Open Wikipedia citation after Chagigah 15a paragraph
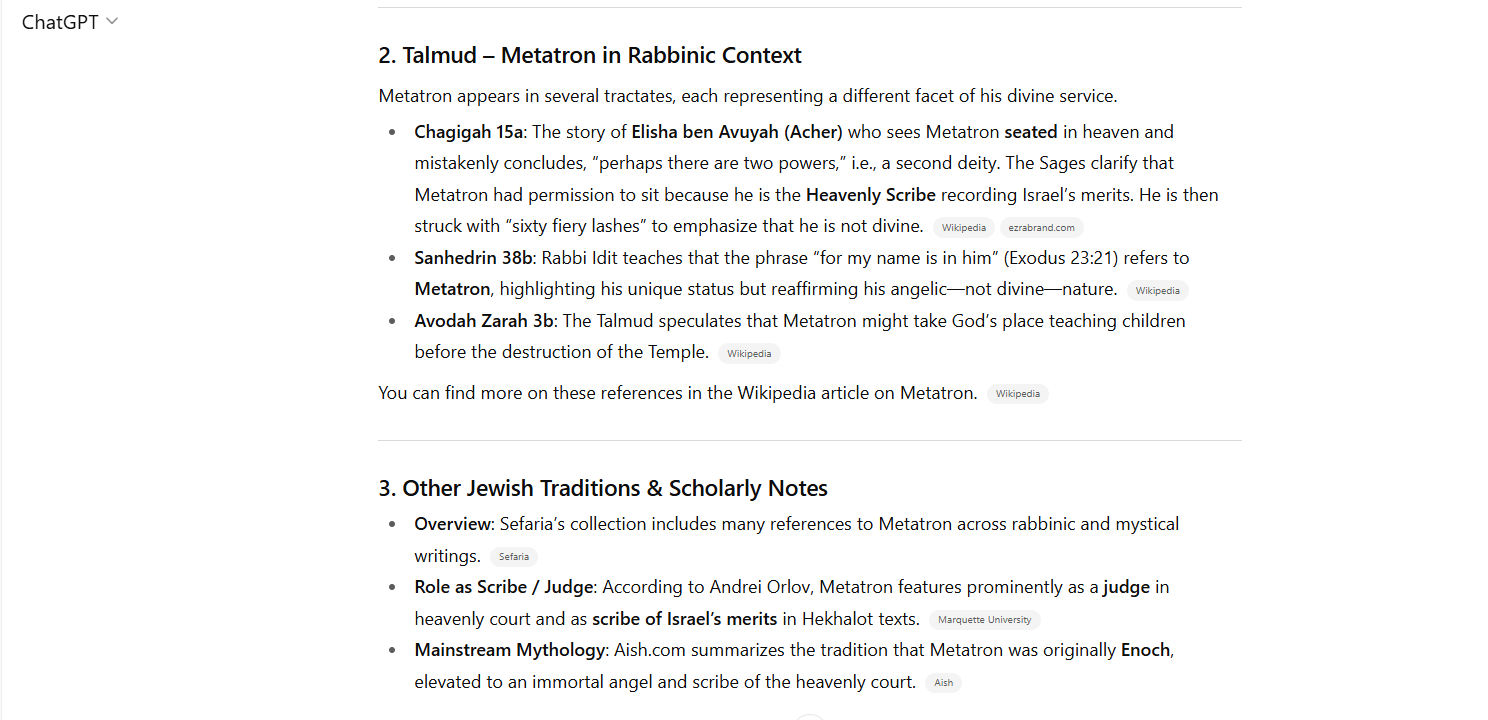Viewport: 1488px width, 720px height. tap(963, 228)
